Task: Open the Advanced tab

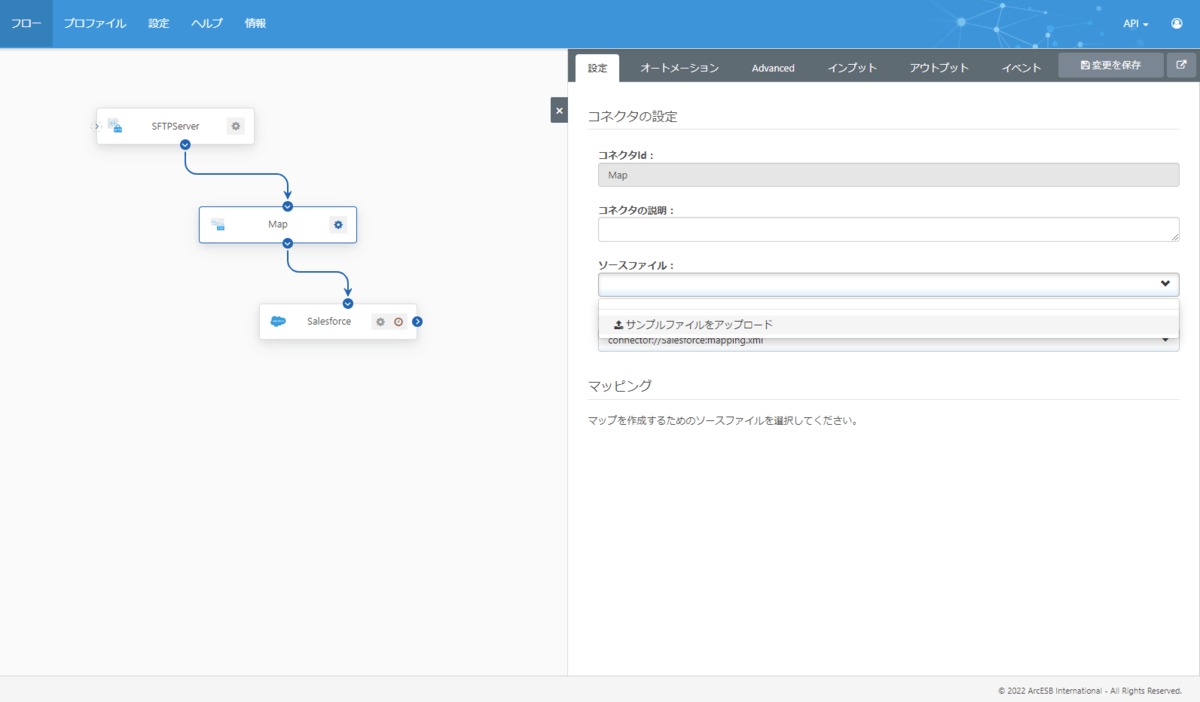Action: click(773, 68)
